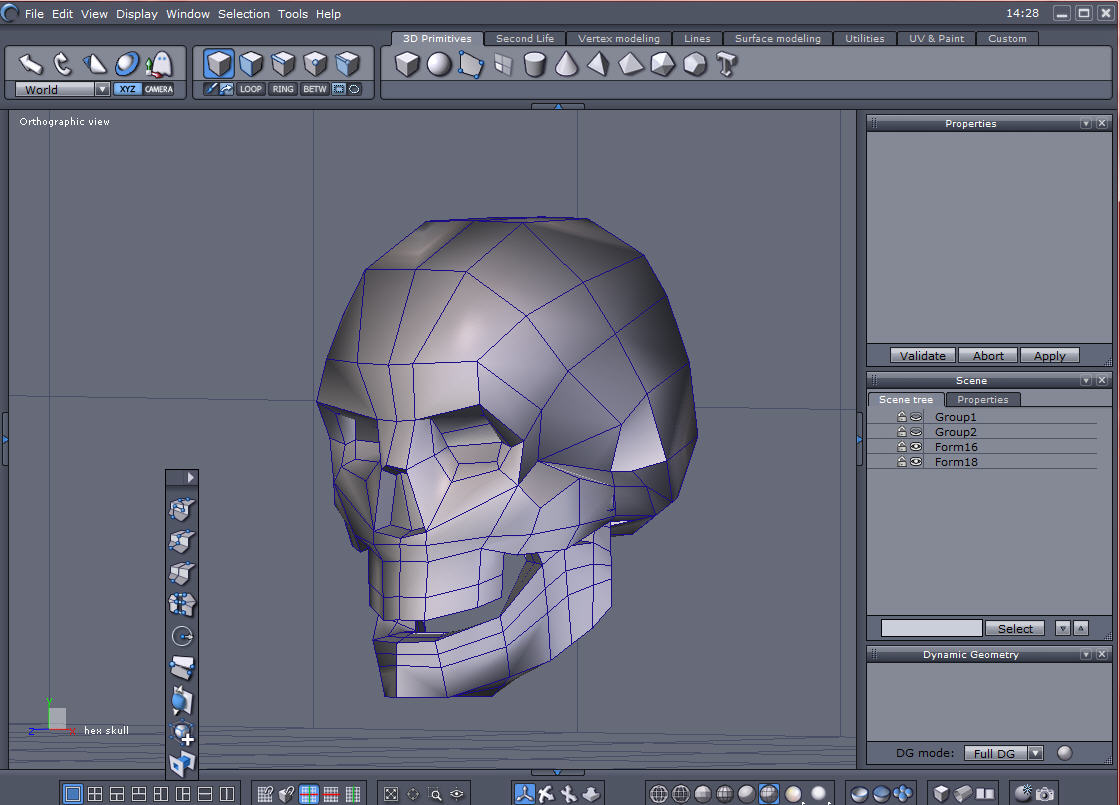Select Form16 in the scene tree
This screenshot has width=1120, height=805.
956,447
